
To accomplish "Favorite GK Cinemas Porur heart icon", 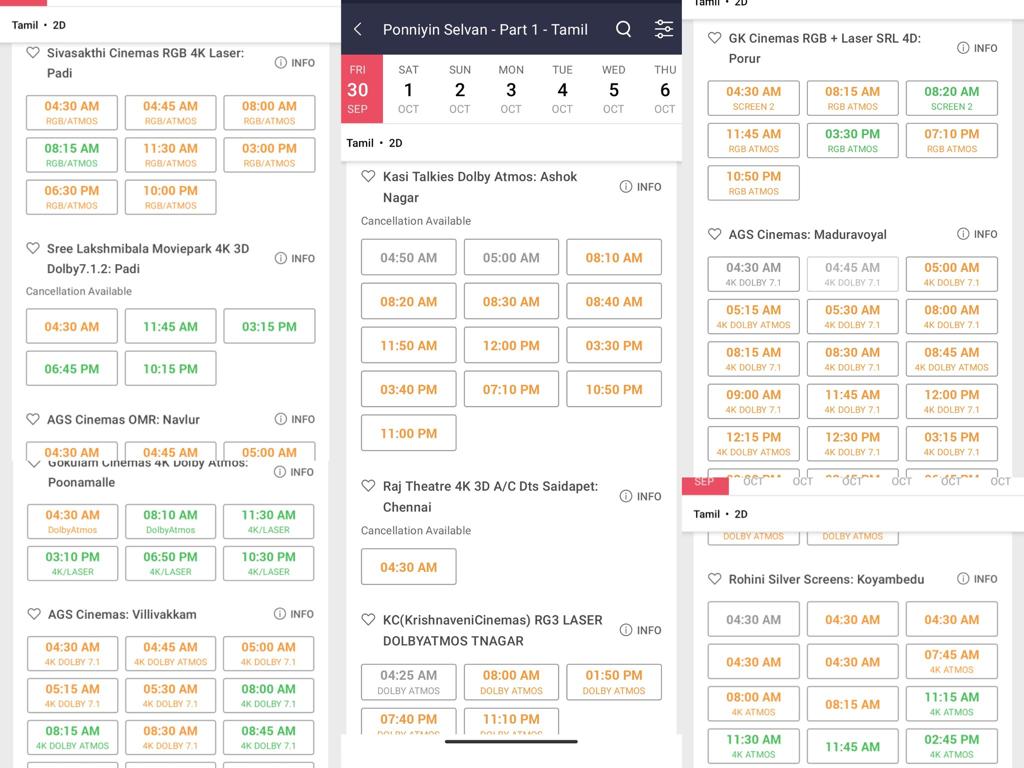I will pos(714,38).
